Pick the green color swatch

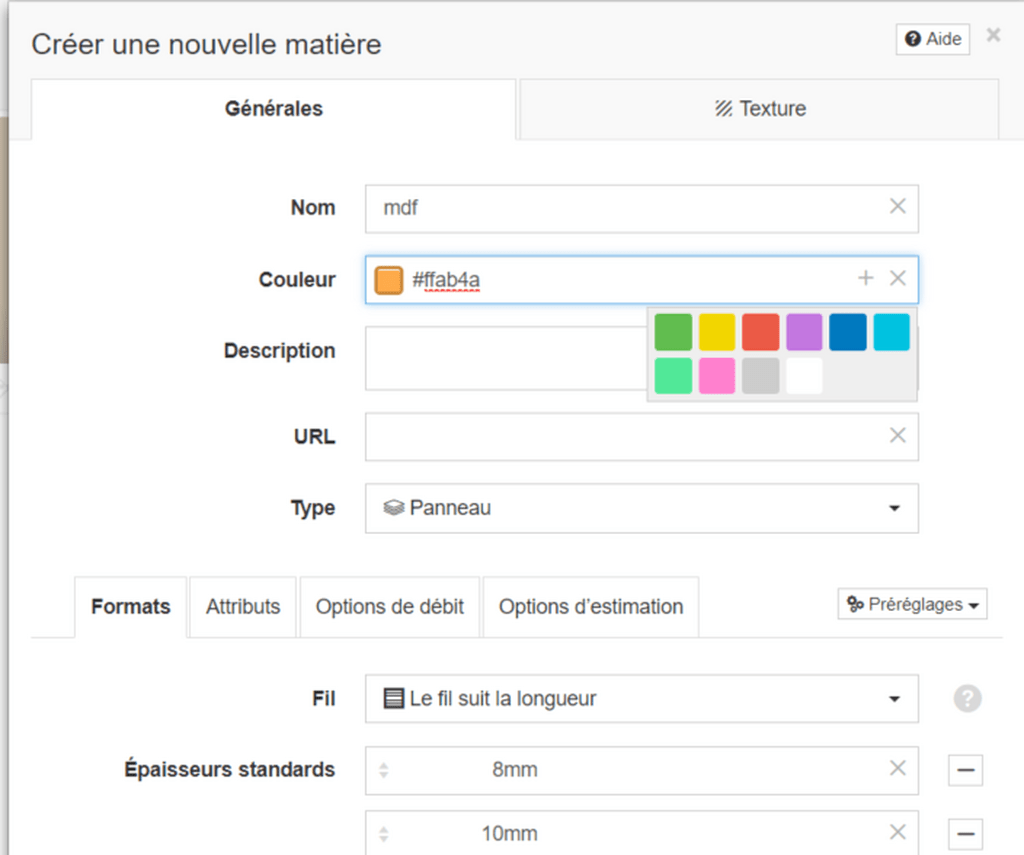[673, 332]
